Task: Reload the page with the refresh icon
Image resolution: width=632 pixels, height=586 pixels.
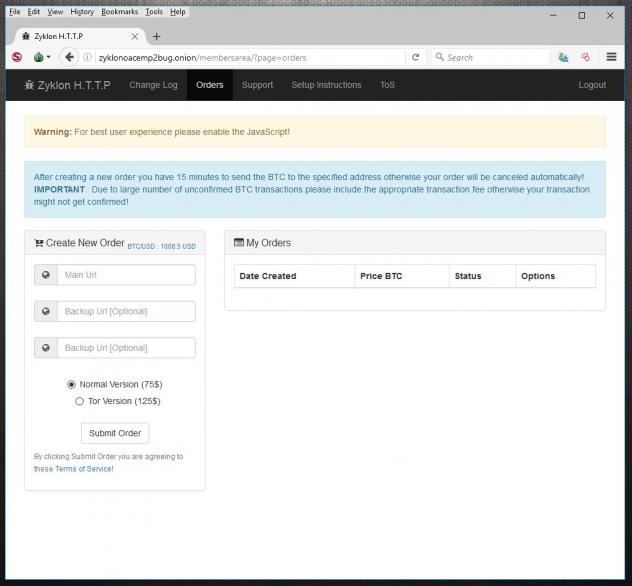Action: 416,57
